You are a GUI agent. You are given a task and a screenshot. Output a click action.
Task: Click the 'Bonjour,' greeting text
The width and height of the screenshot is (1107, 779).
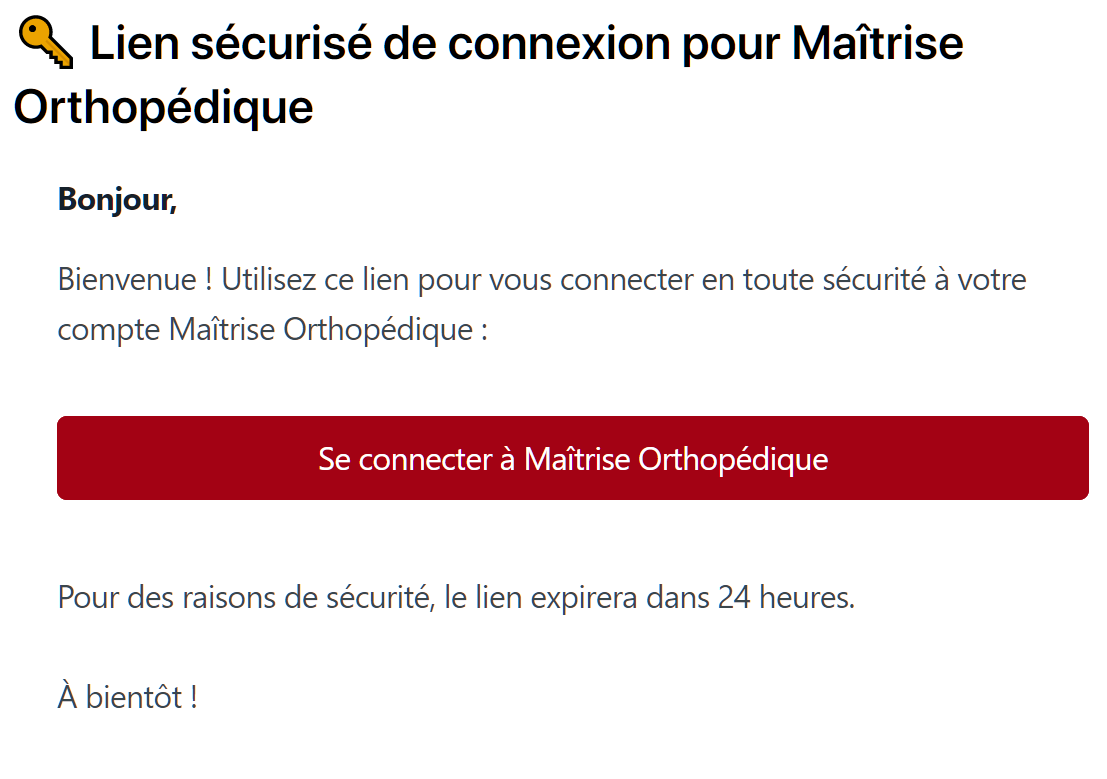115,199
